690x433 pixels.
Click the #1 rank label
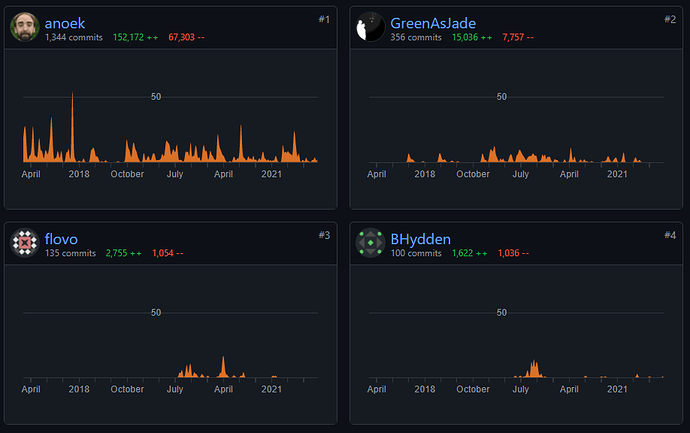[323, 19]
